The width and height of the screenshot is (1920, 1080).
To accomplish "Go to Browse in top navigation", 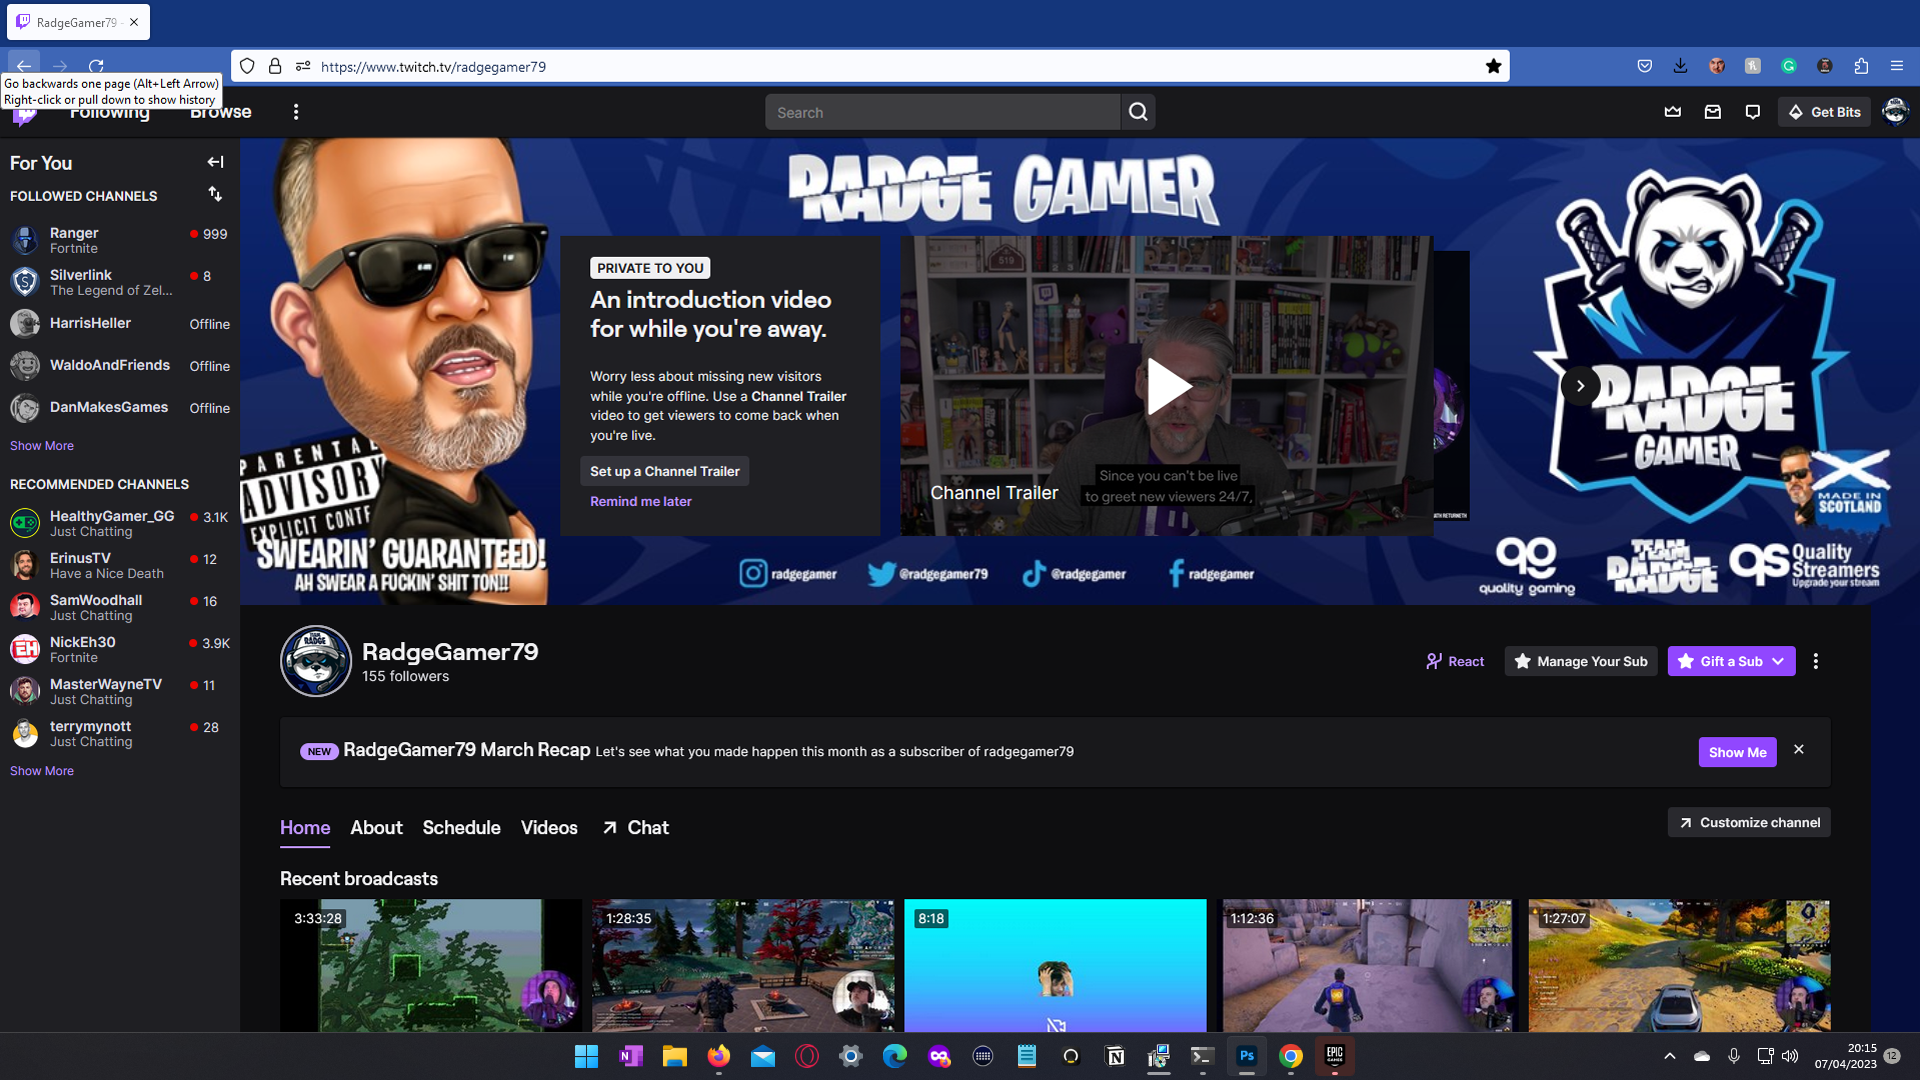I will coord(220,112).
